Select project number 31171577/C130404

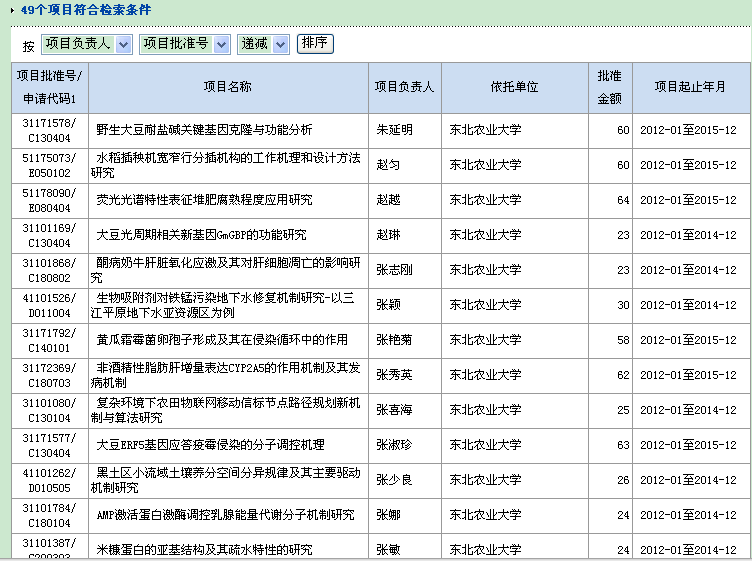[49, 445]
